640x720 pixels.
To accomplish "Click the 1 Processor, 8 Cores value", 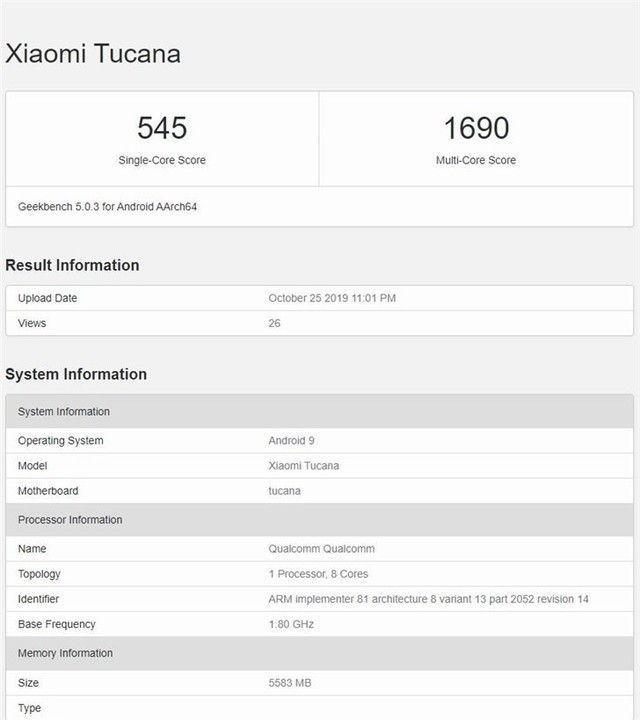I will click(318, 574).
